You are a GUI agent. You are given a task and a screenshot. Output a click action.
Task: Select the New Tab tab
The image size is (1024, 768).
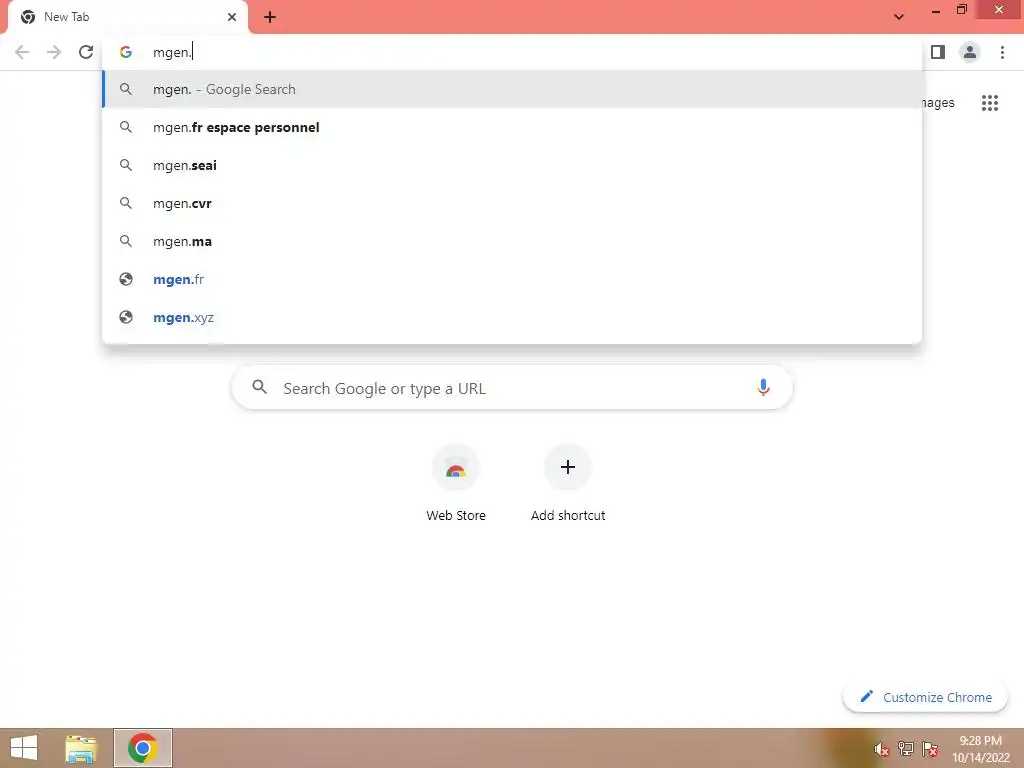tap(127, 17)
